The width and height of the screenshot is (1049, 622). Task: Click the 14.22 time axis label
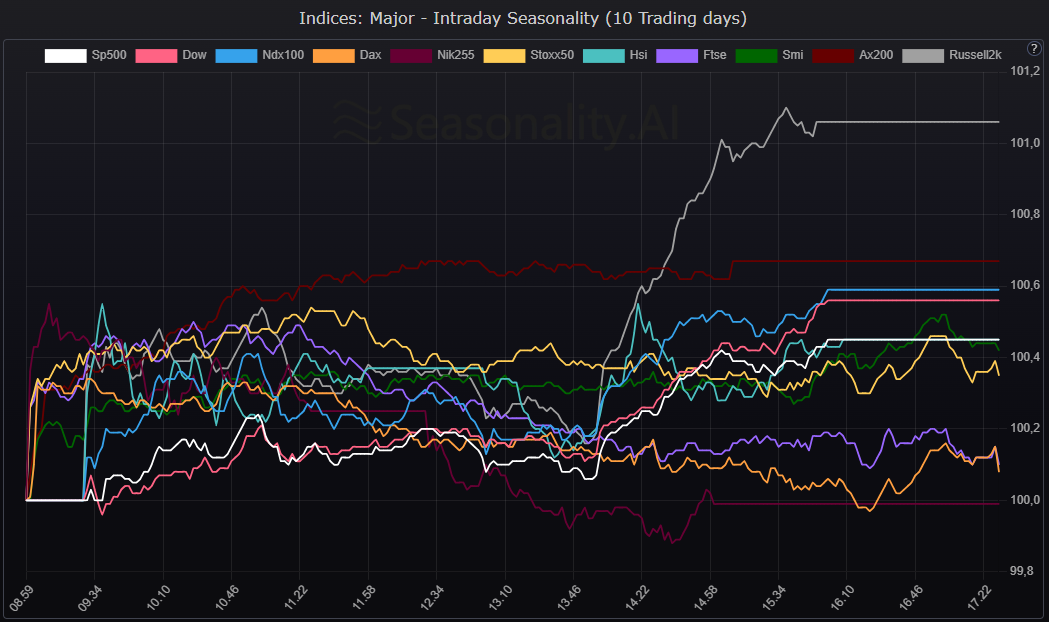(636, 598)
